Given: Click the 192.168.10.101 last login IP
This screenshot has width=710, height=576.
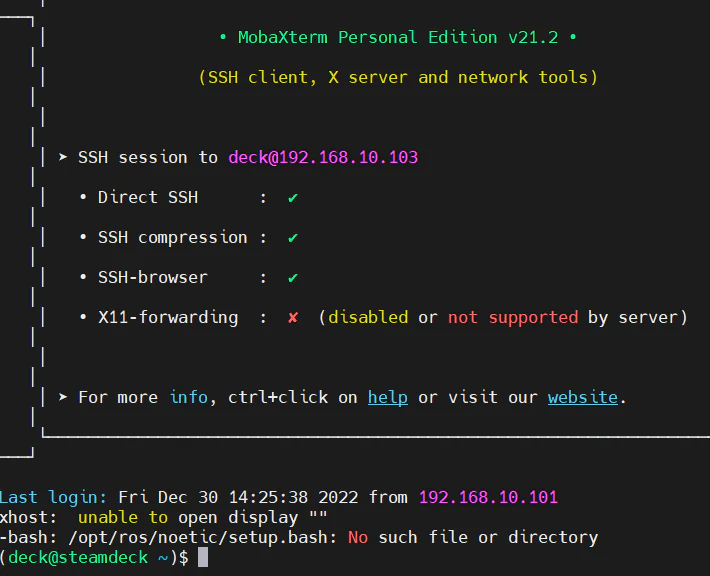Looking at the screenshot, I should (x=488, y=497).
